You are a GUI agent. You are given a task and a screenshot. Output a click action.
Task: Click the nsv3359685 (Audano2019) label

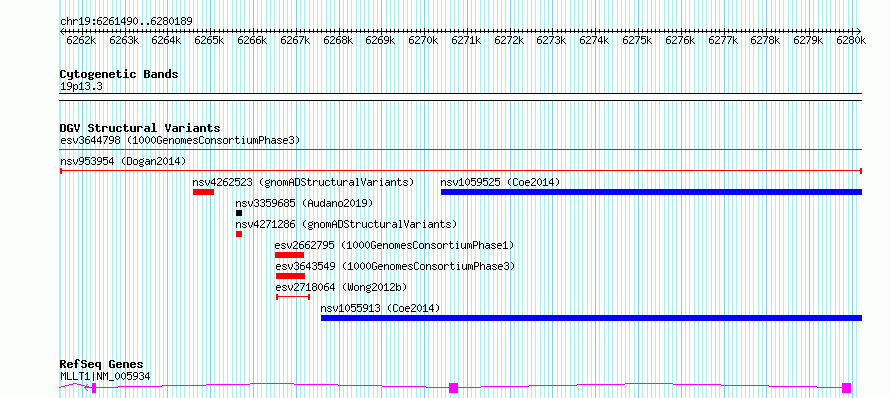tap(304, 203)
